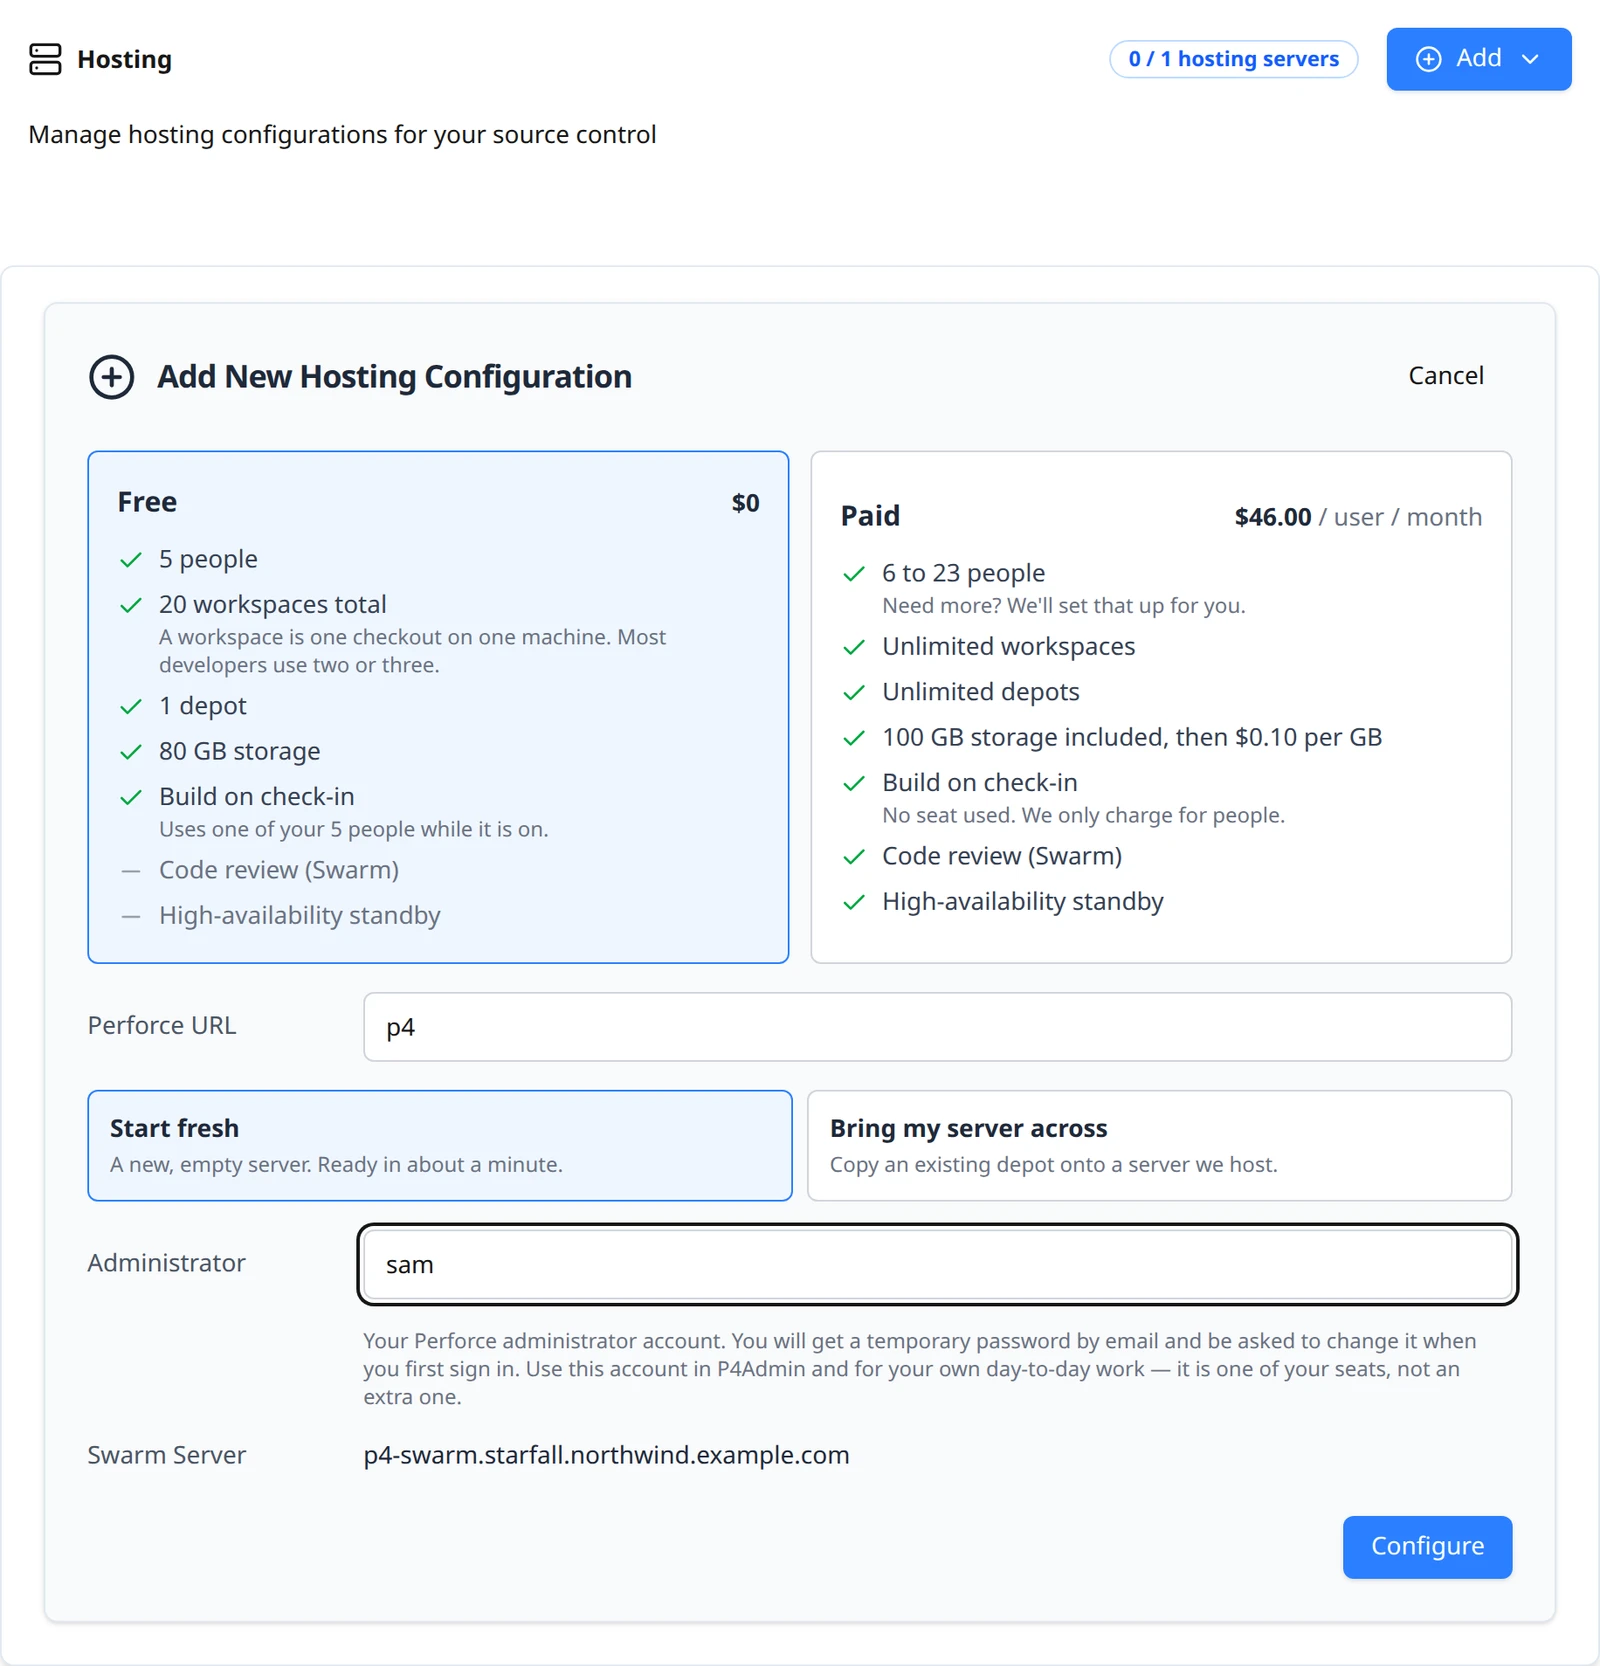Screen dimensions: 1600x1666
Task: Choose Bring my server across option
Action: point(1159,1145)
